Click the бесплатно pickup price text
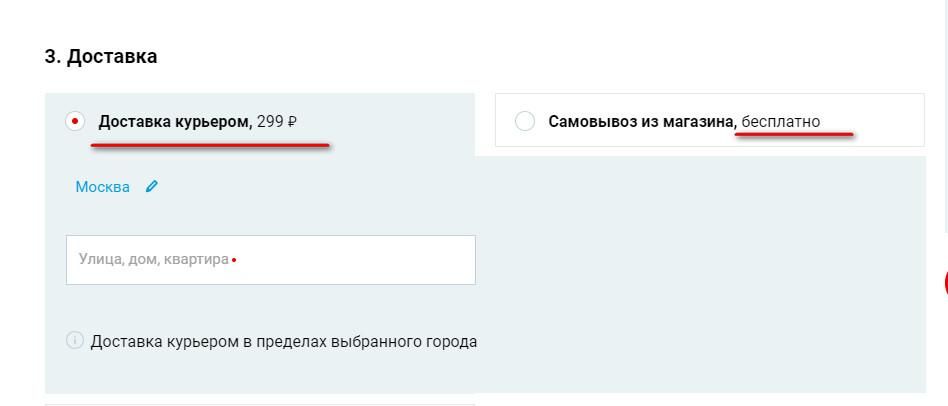Viewport: 948px width, 406px height. point(781,122)
